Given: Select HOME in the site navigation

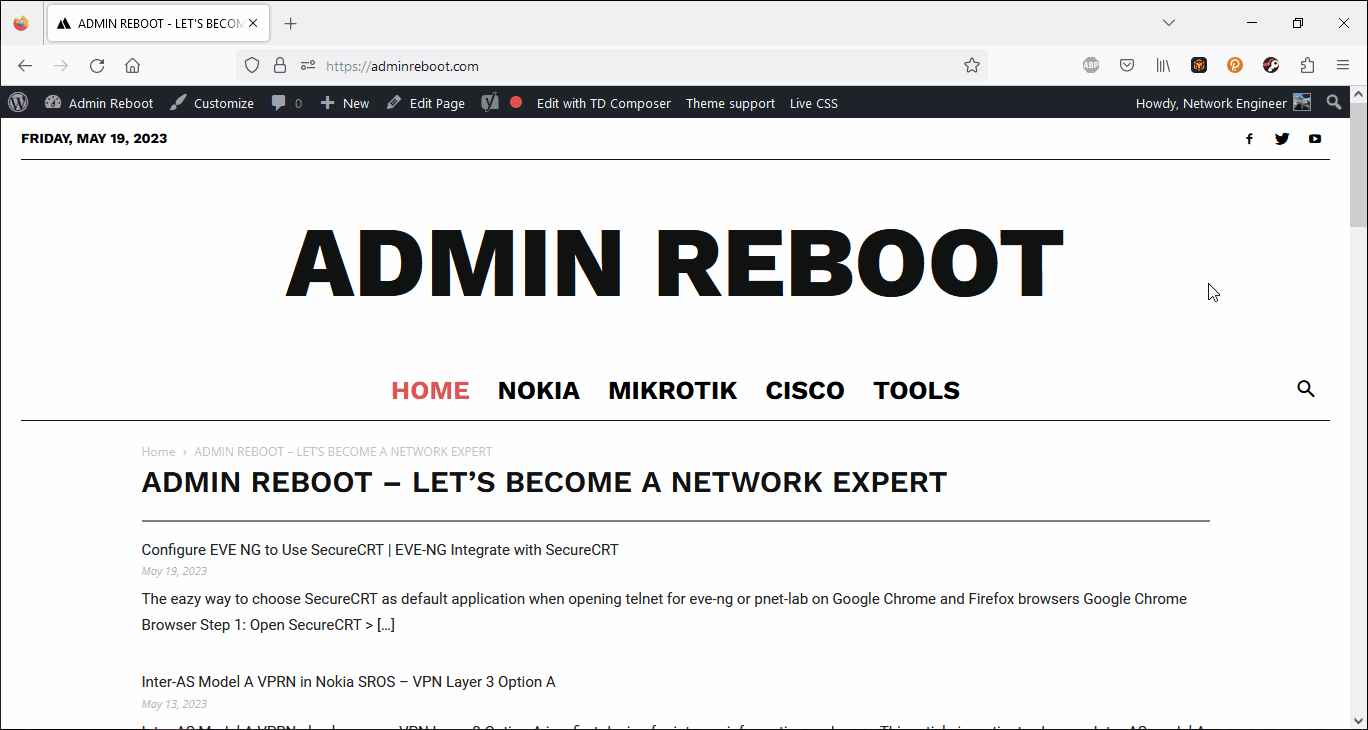Looking at the screenshot, I should tap(430, 390).
